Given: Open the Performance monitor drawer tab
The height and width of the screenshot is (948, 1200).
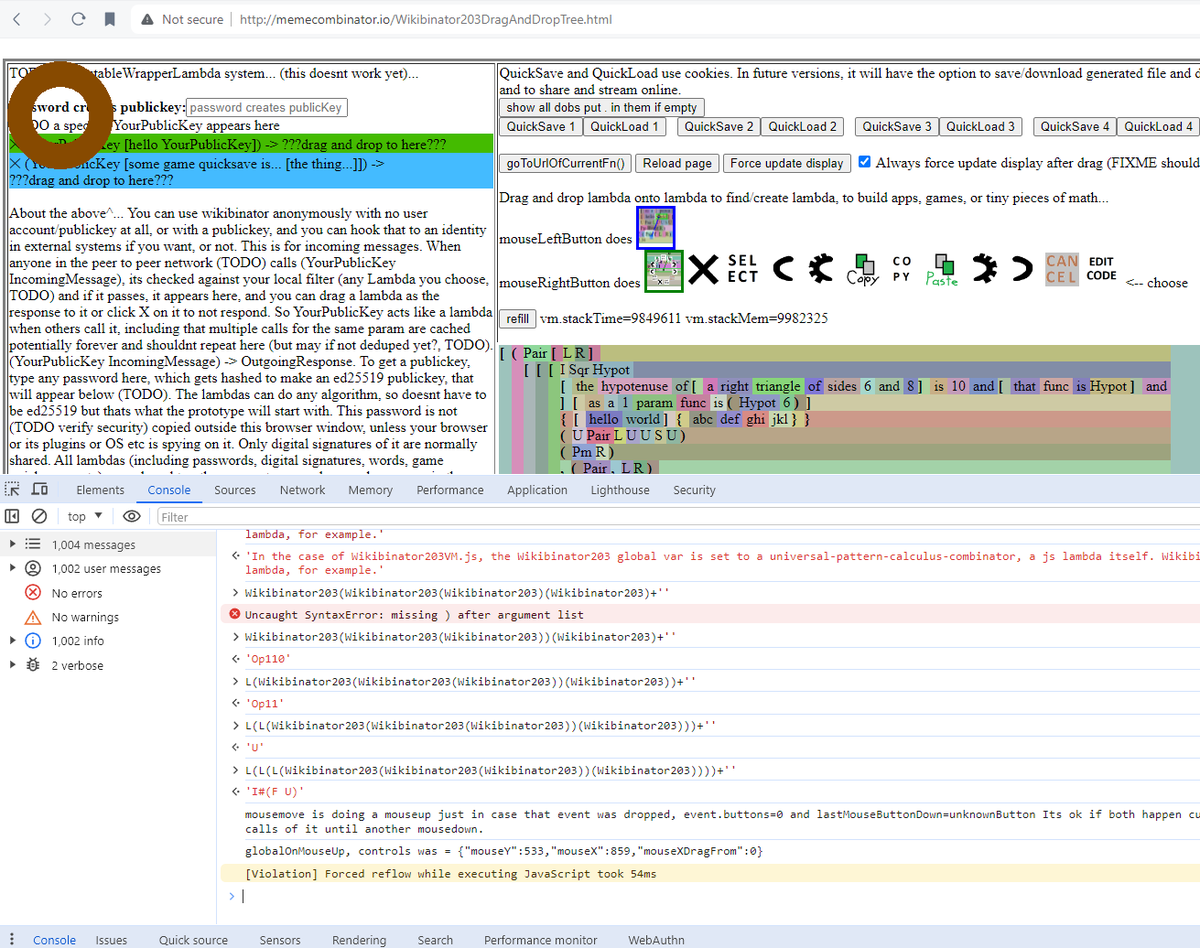Looking at the screenshot, I should [x=540, y=940].
